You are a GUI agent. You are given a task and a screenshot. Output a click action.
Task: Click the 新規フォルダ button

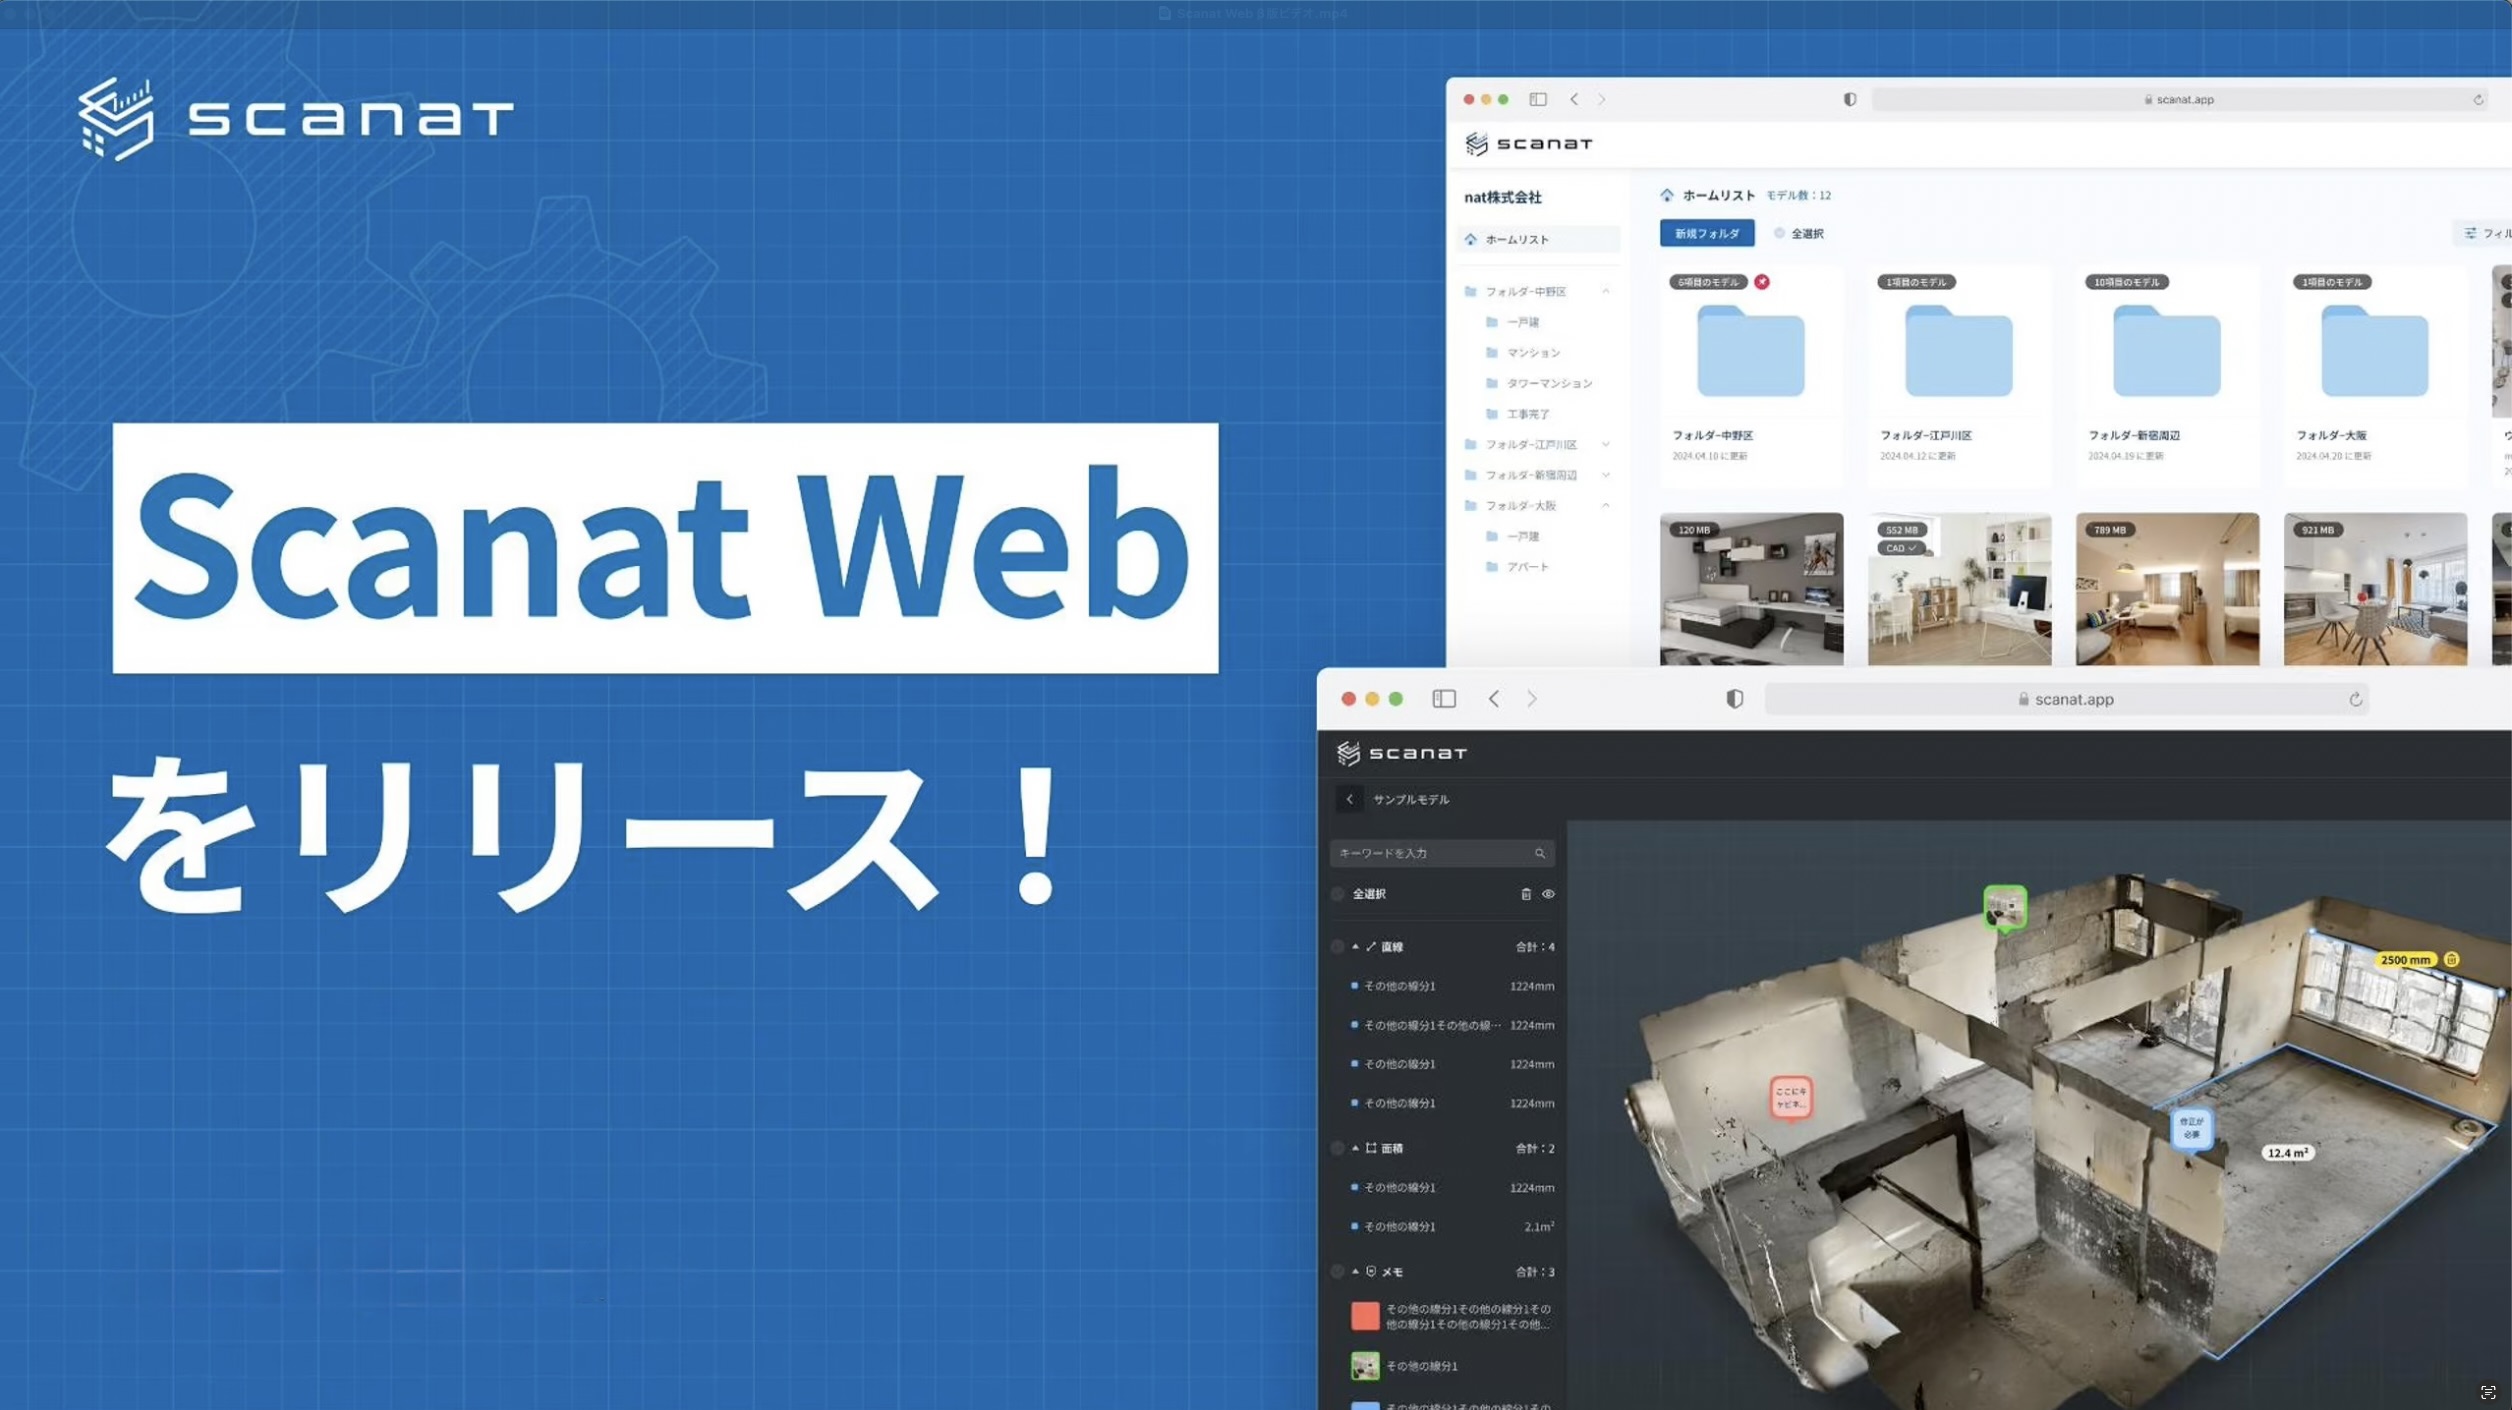click(x=1706, y=233)
